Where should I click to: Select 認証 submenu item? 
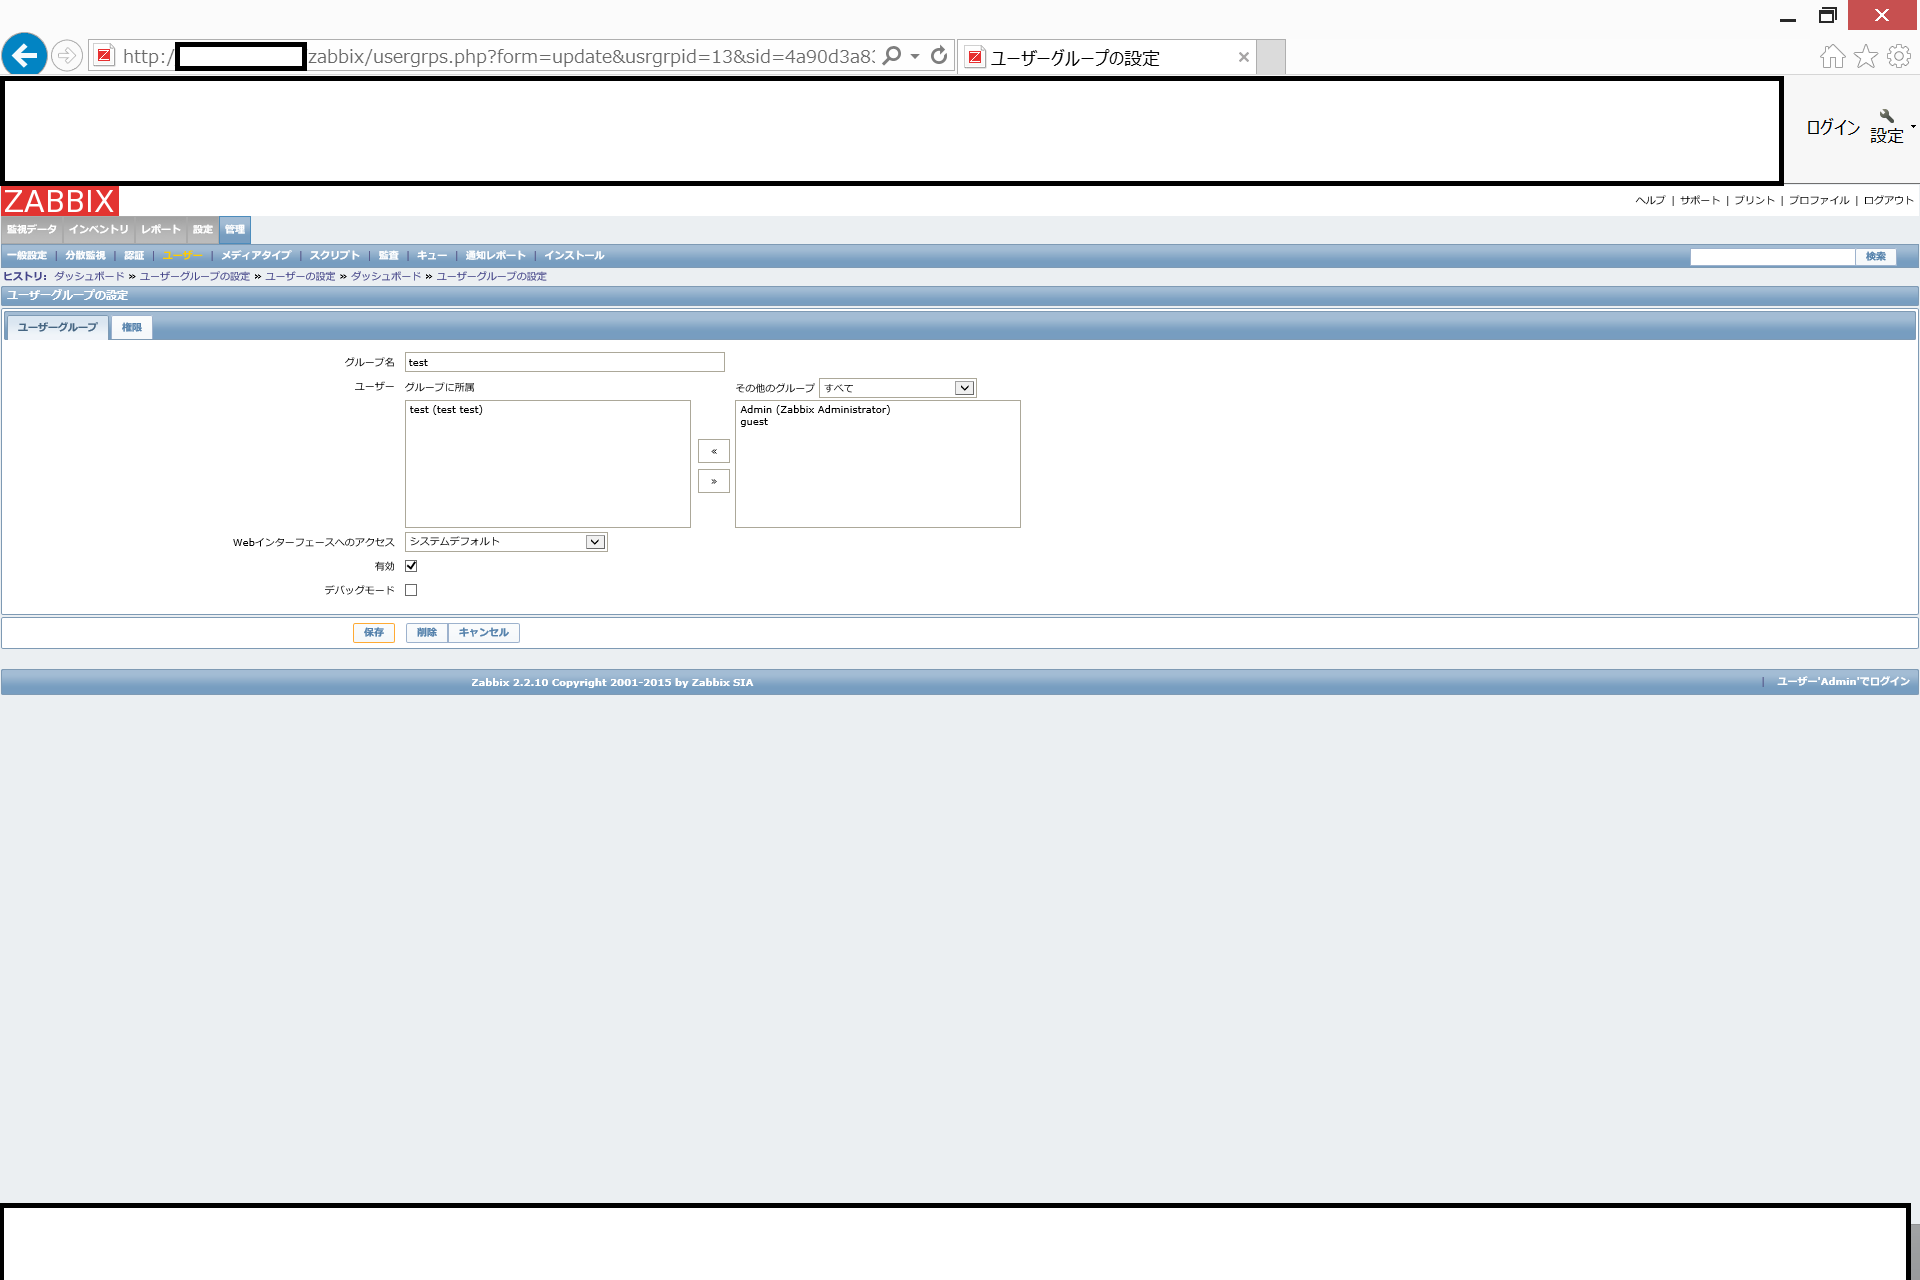(x=134, y=256)
